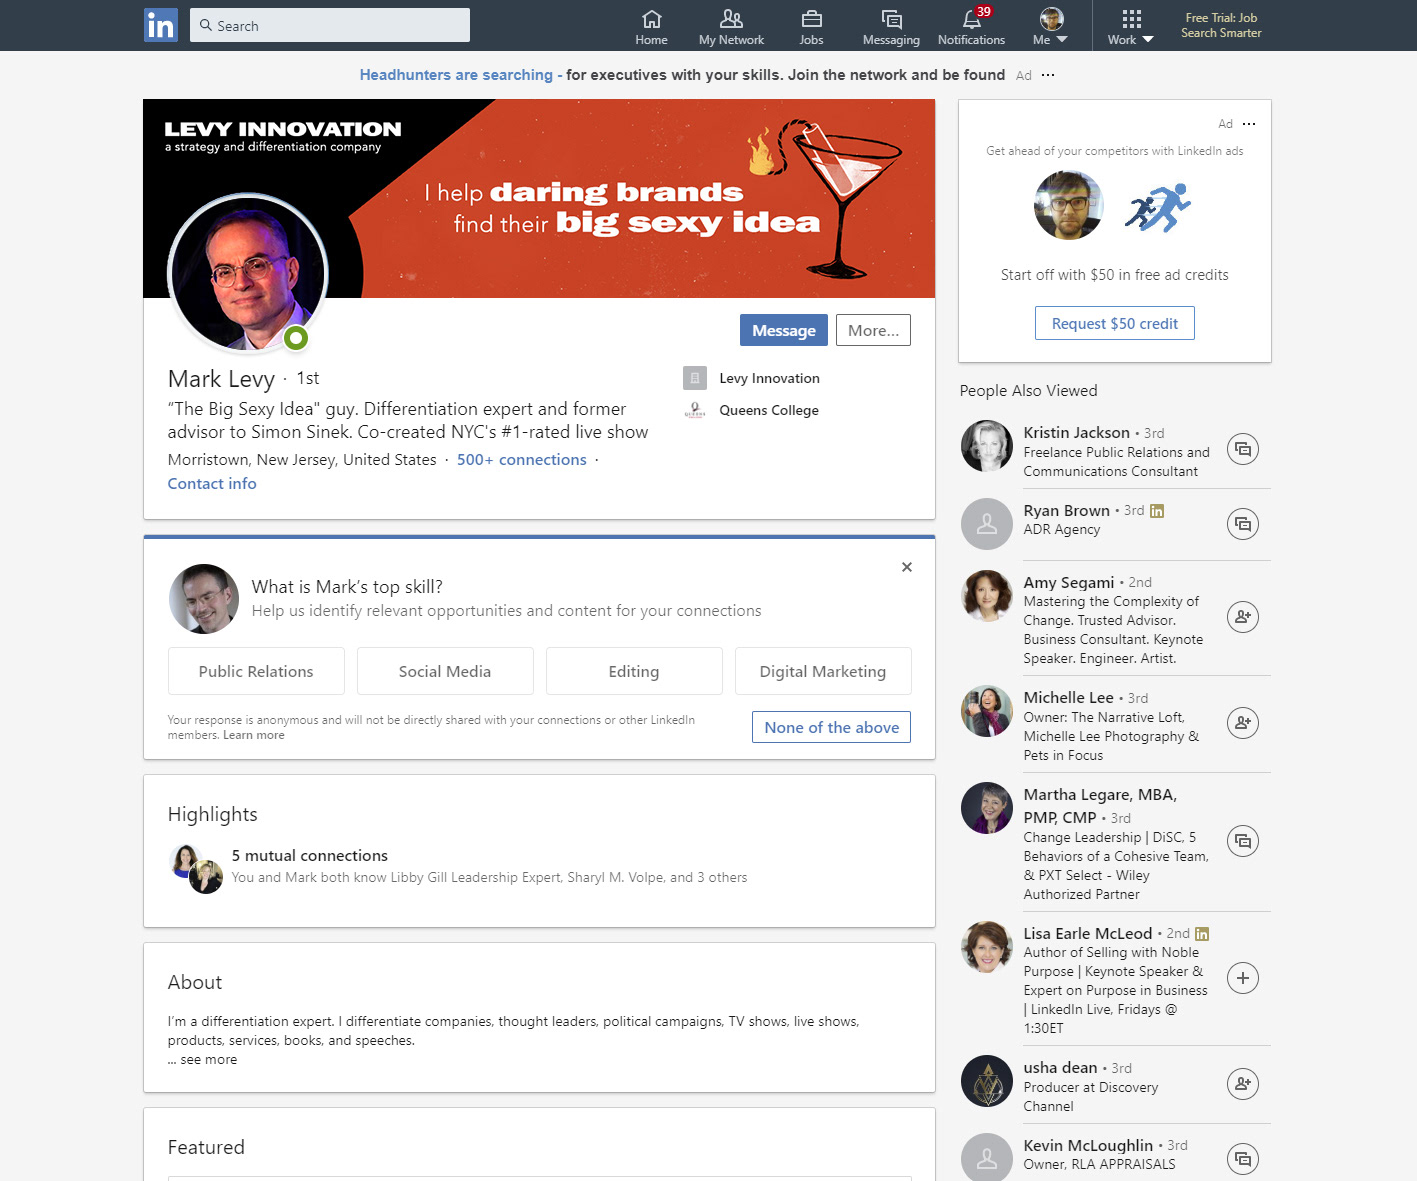Viewport: 1417px width, 1181px height.
Task: Click Lisa Earle McLeod's premium LinkedIn badge
Action: coord(1202,934)
